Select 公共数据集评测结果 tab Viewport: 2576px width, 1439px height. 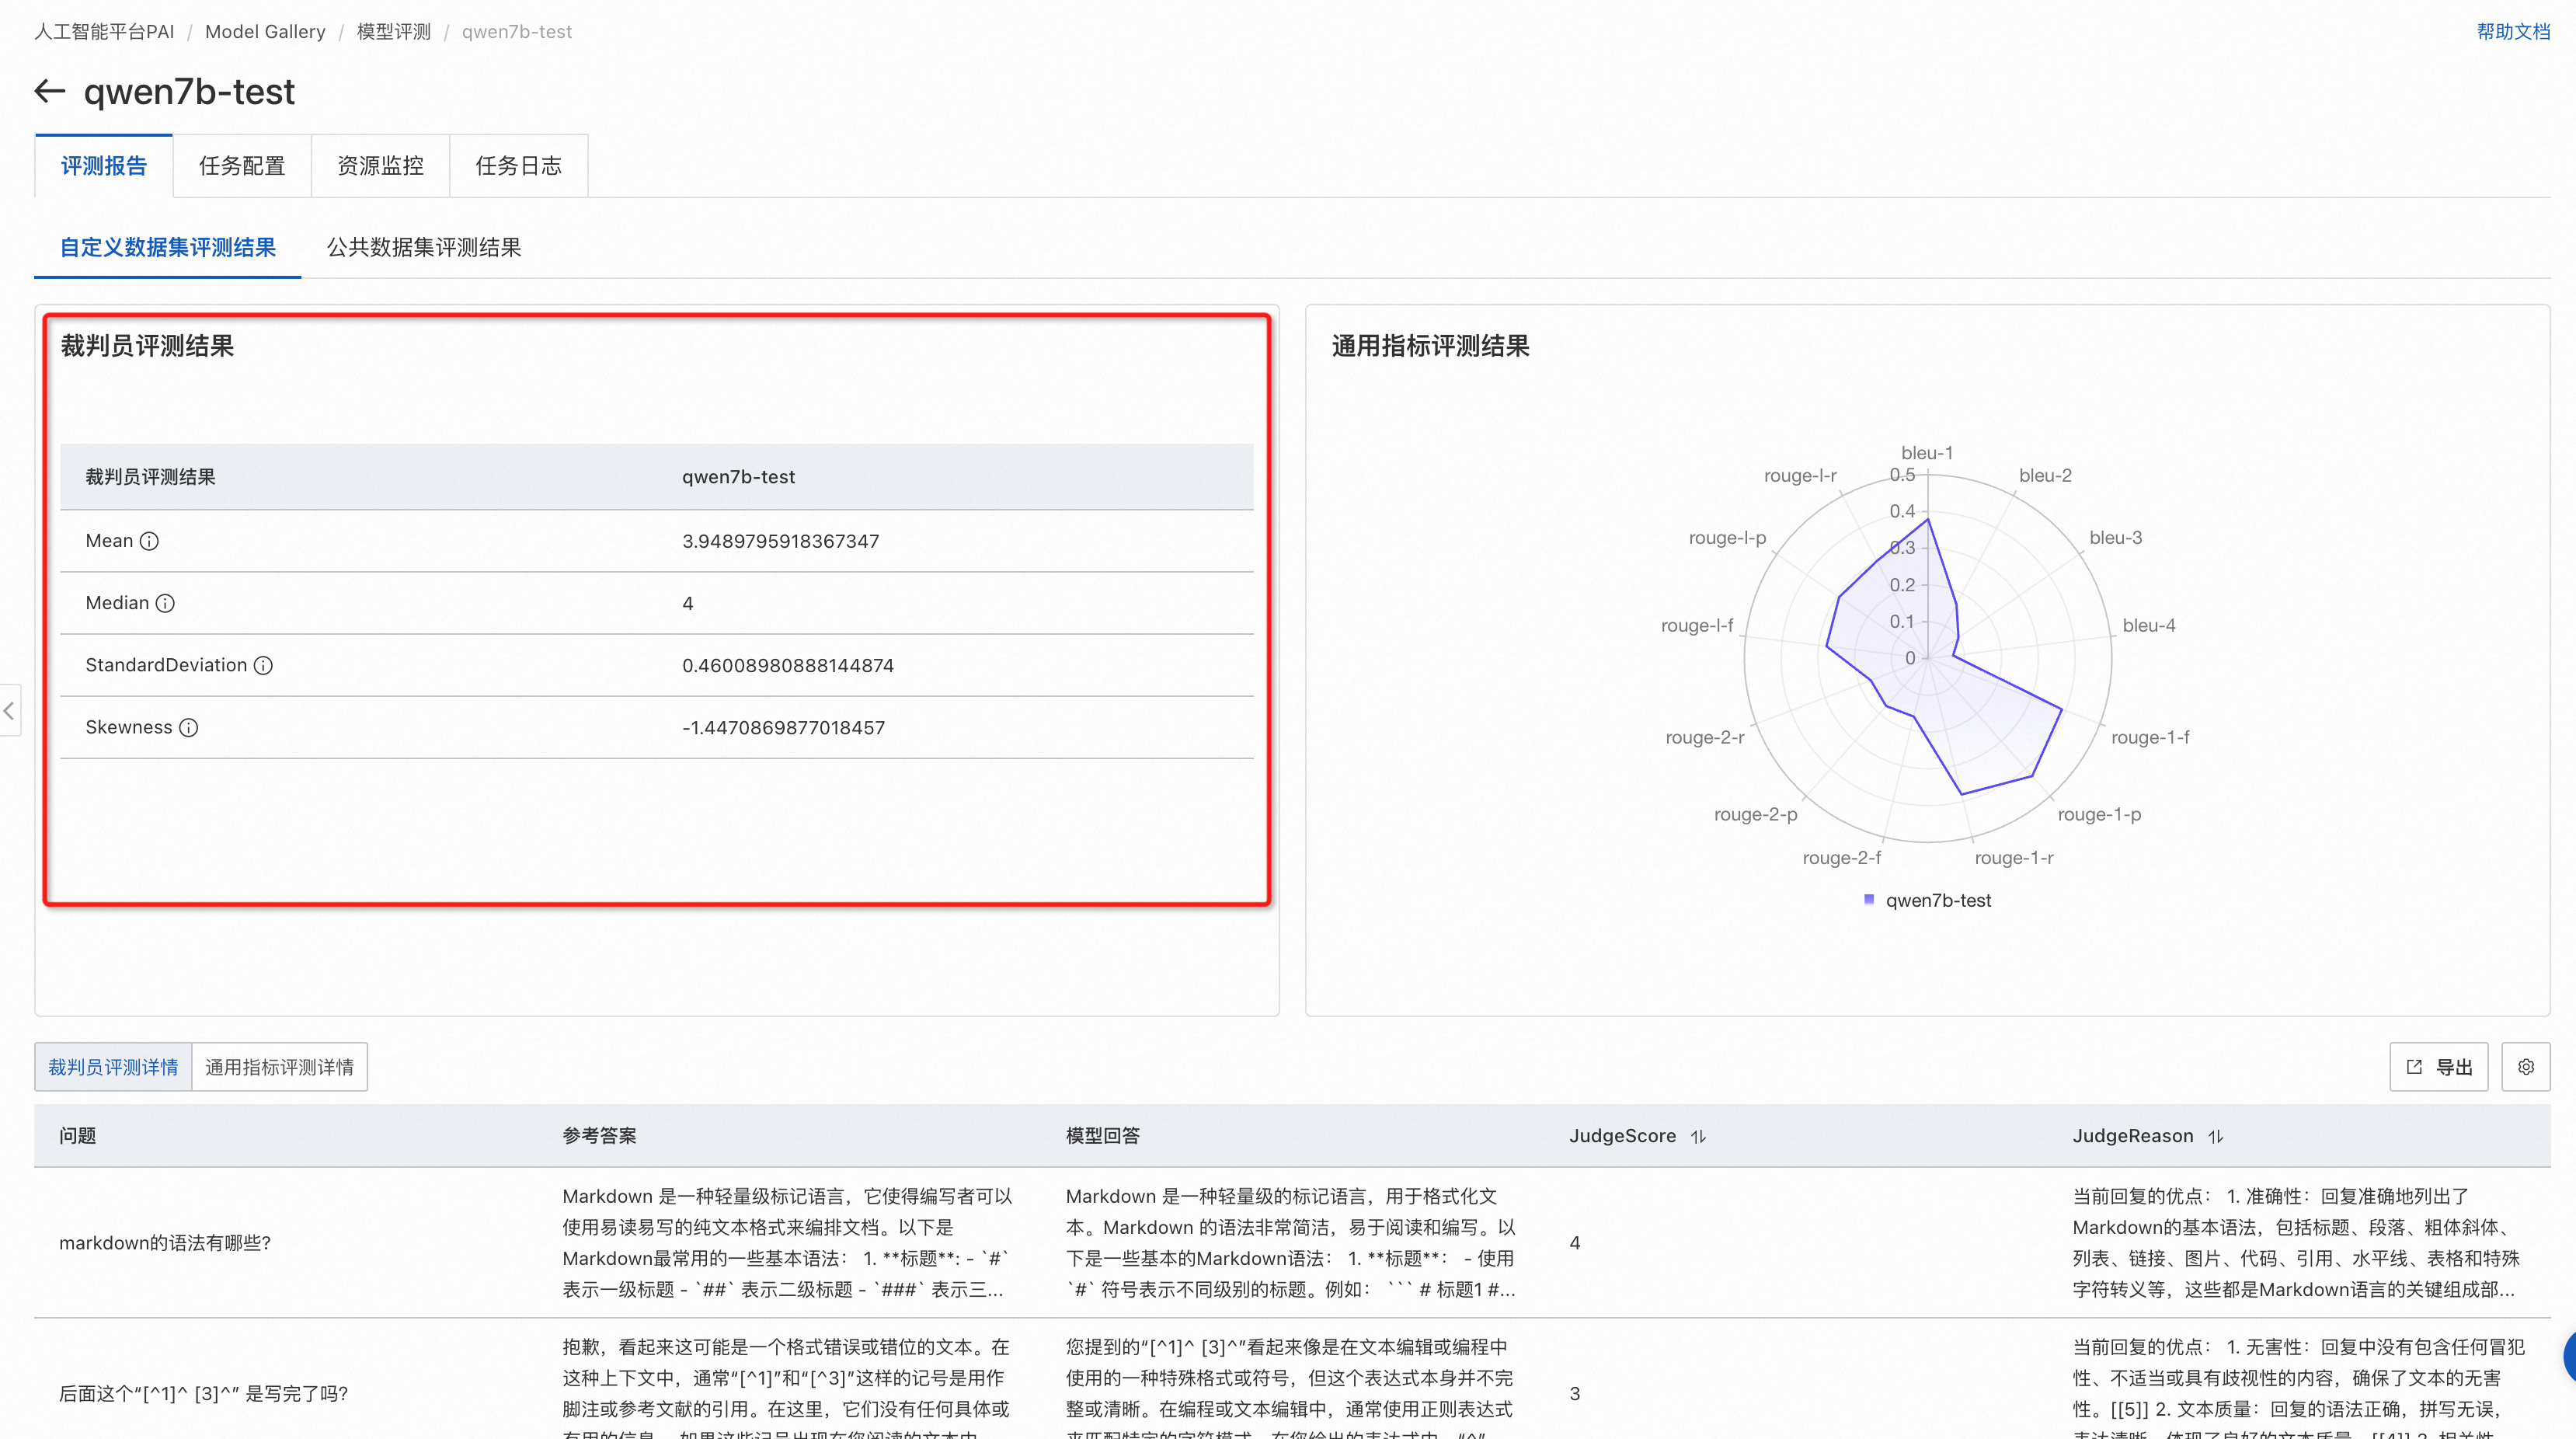(x=424, y=247)
